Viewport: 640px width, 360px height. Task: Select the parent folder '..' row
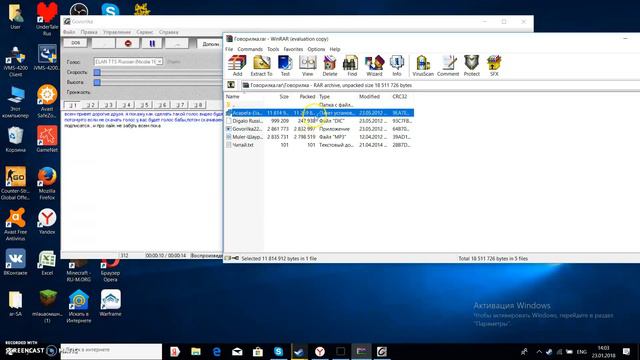coord(320,105)
